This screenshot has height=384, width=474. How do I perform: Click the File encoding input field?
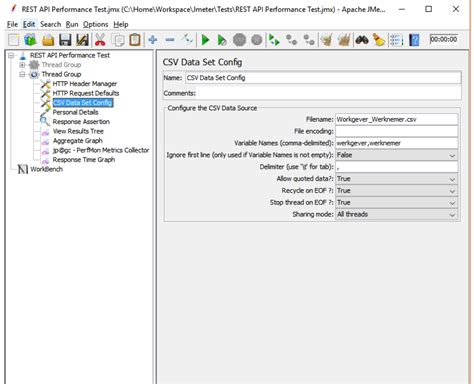point(397,131)
